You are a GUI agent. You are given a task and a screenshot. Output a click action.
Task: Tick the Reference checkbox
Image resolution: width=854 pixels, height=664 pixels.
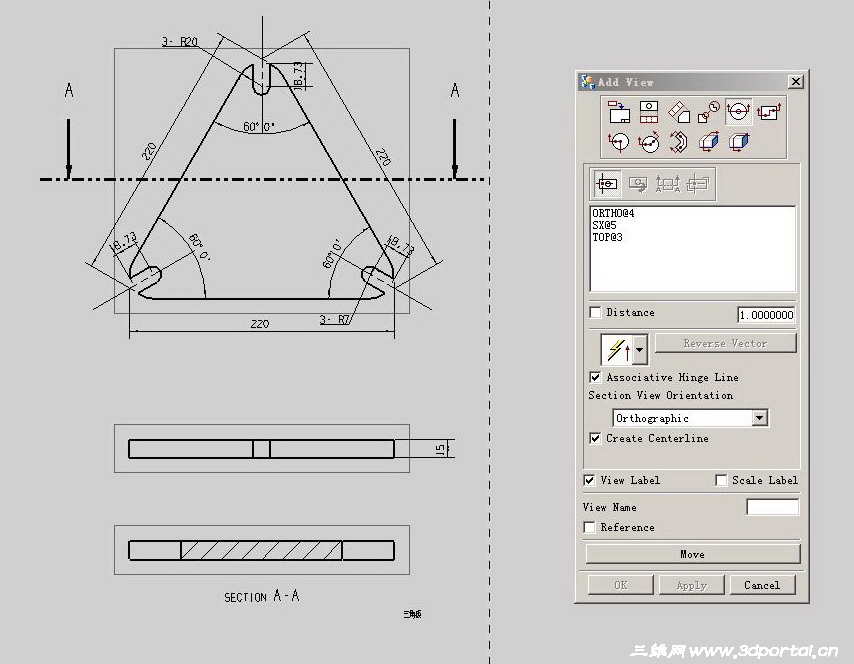[x=589, y=527]
